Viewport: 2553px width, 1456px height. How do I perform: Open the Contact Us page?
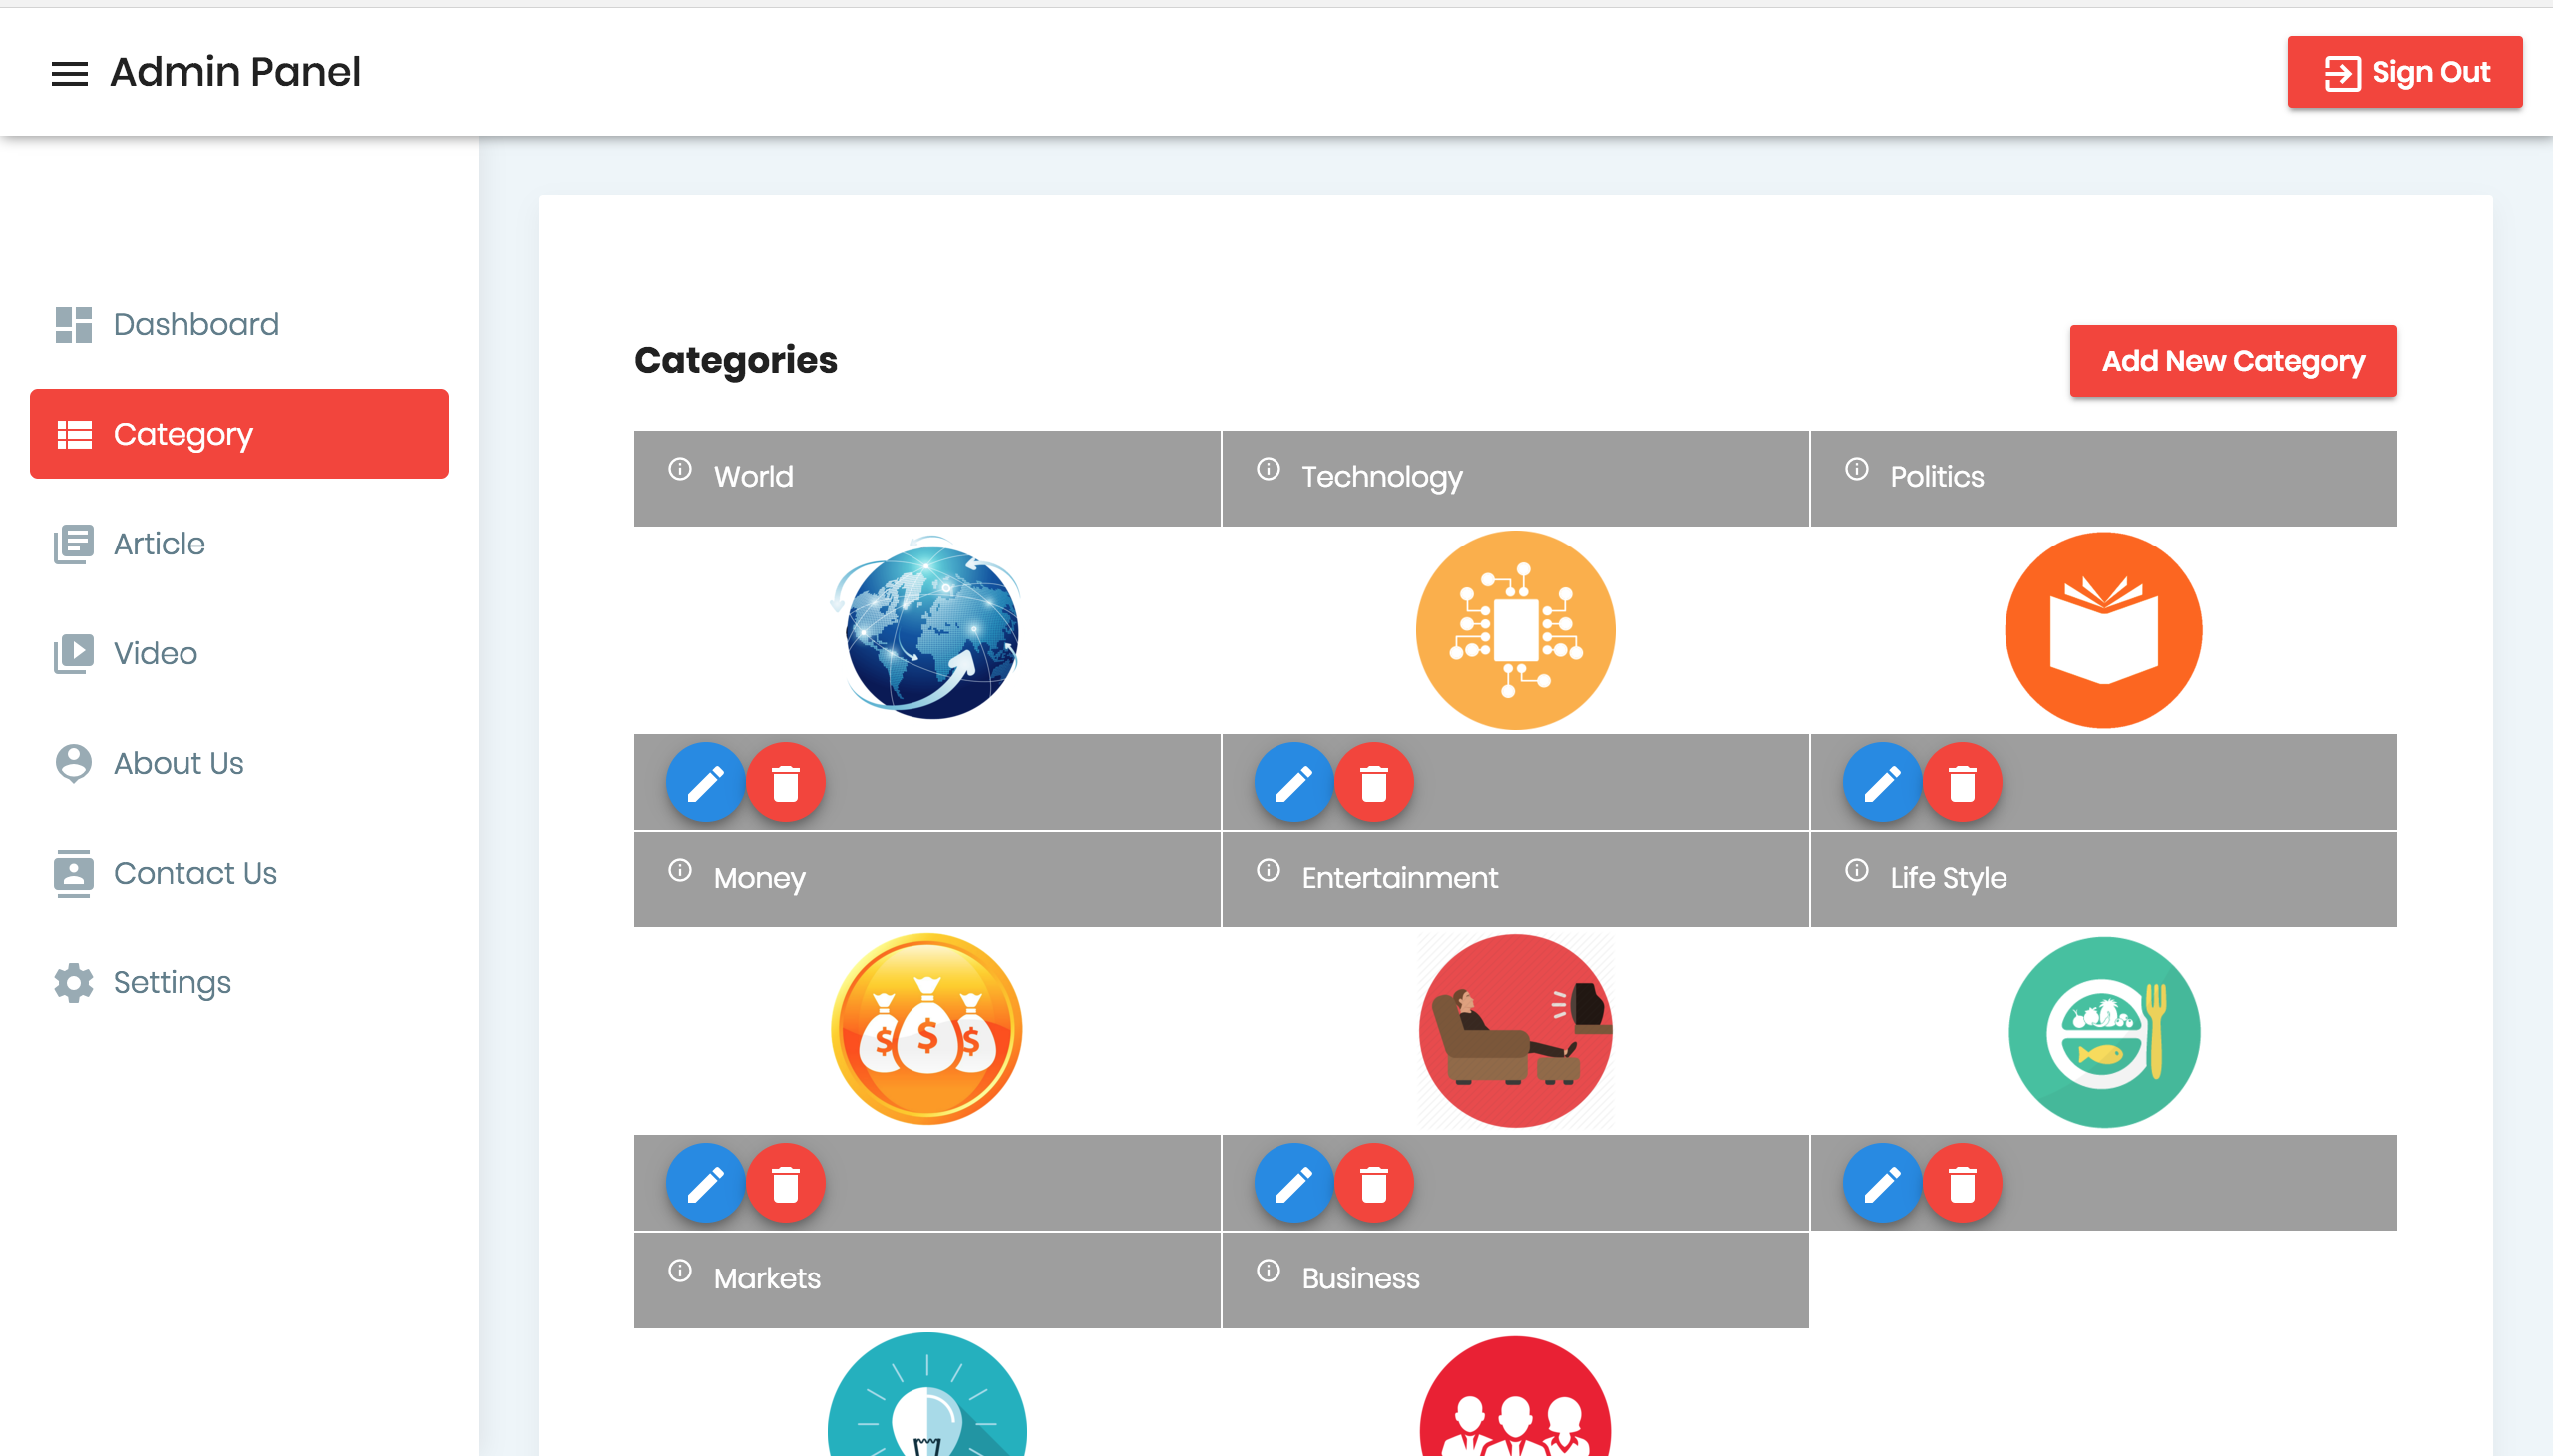(x=194, y=873)
